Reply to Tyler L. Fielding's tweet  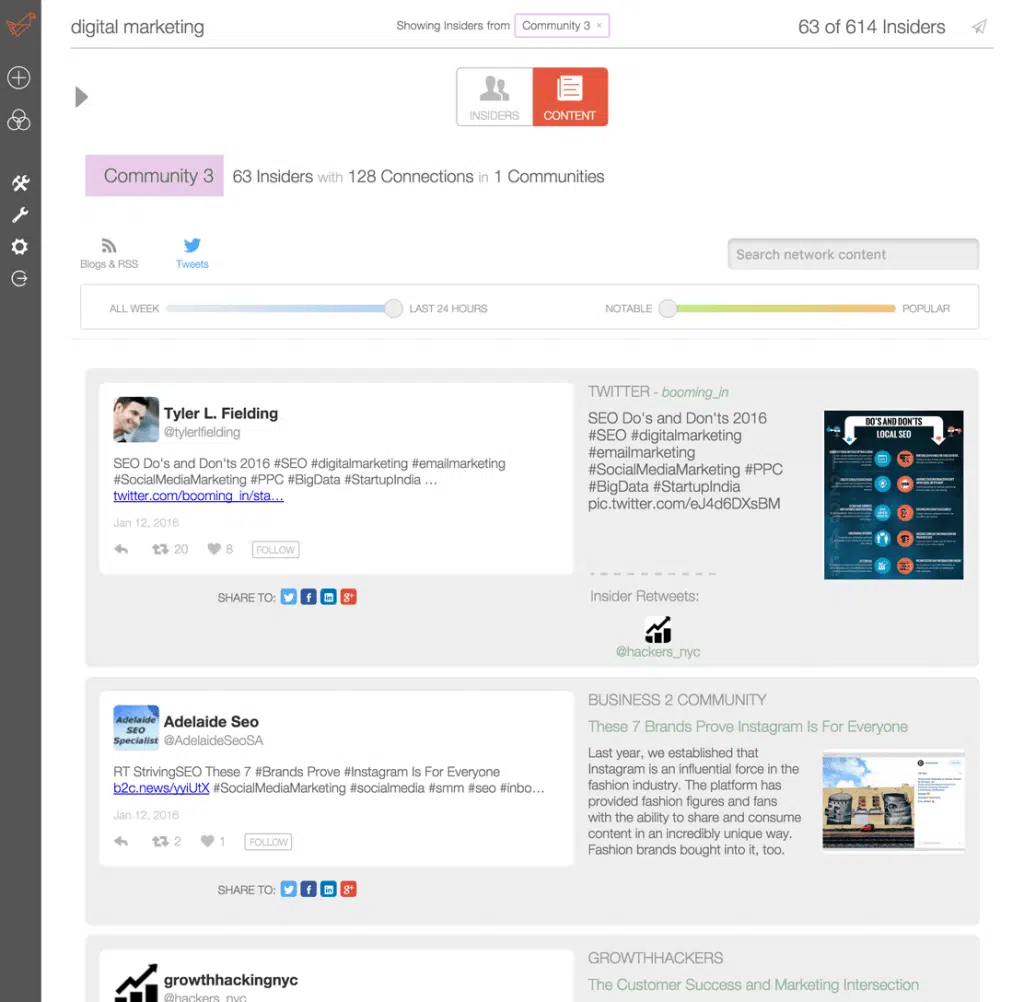point(121,549)
